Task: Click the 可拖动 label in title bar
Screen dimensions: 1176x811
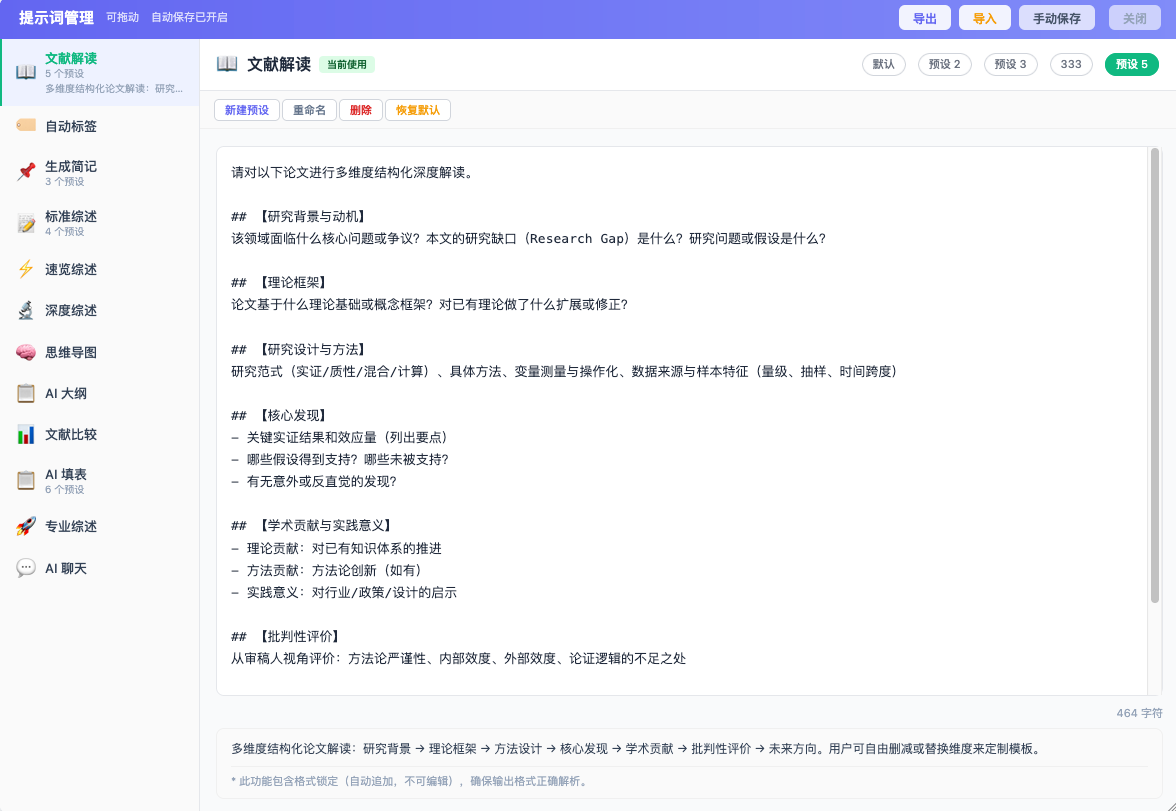Action: click(x=122, y=17)
